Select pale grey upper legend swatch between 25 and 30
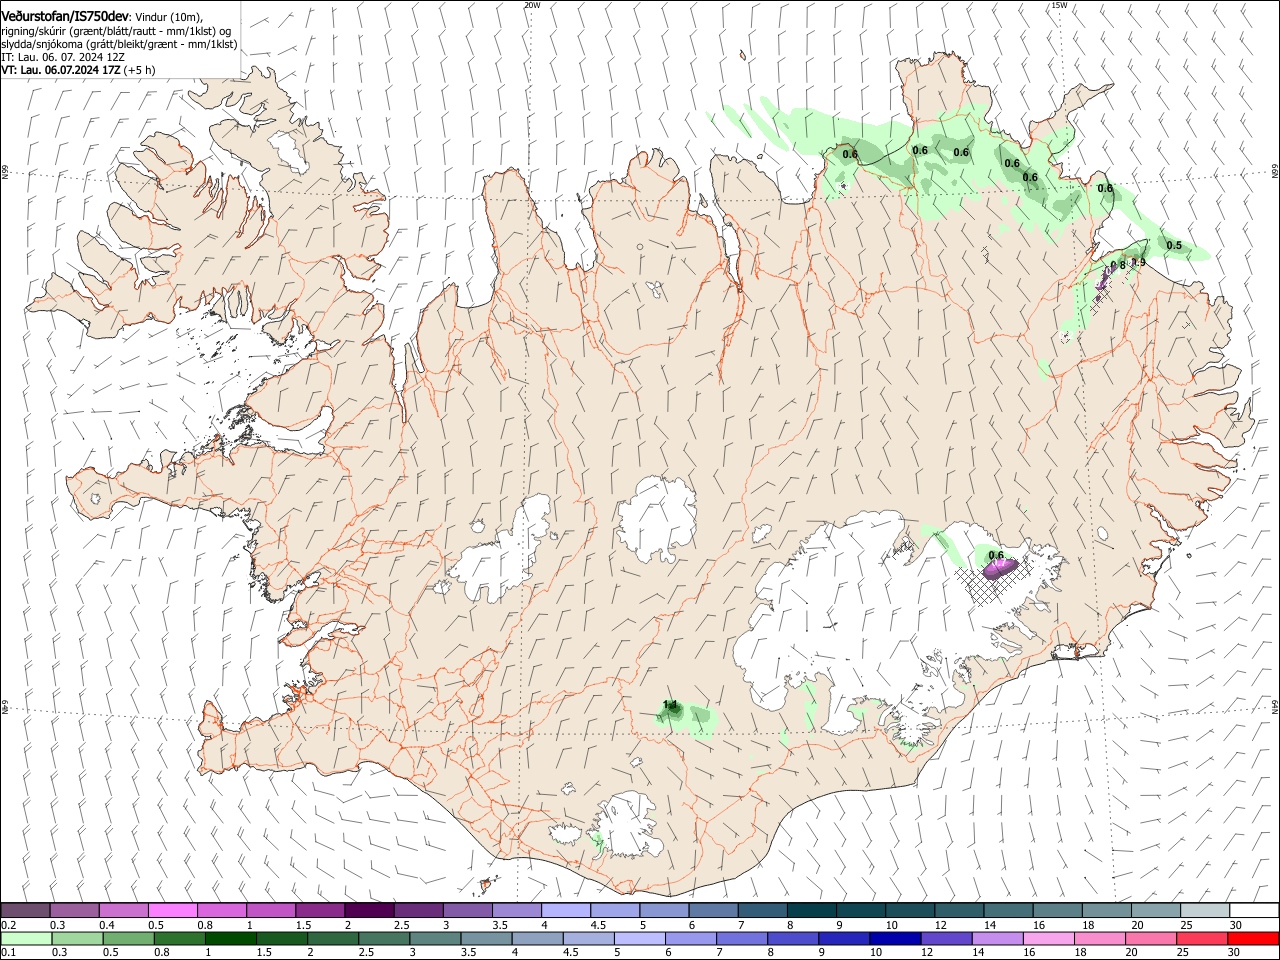The width and height of the screenshot is (1280, 960). point(1203,910)
